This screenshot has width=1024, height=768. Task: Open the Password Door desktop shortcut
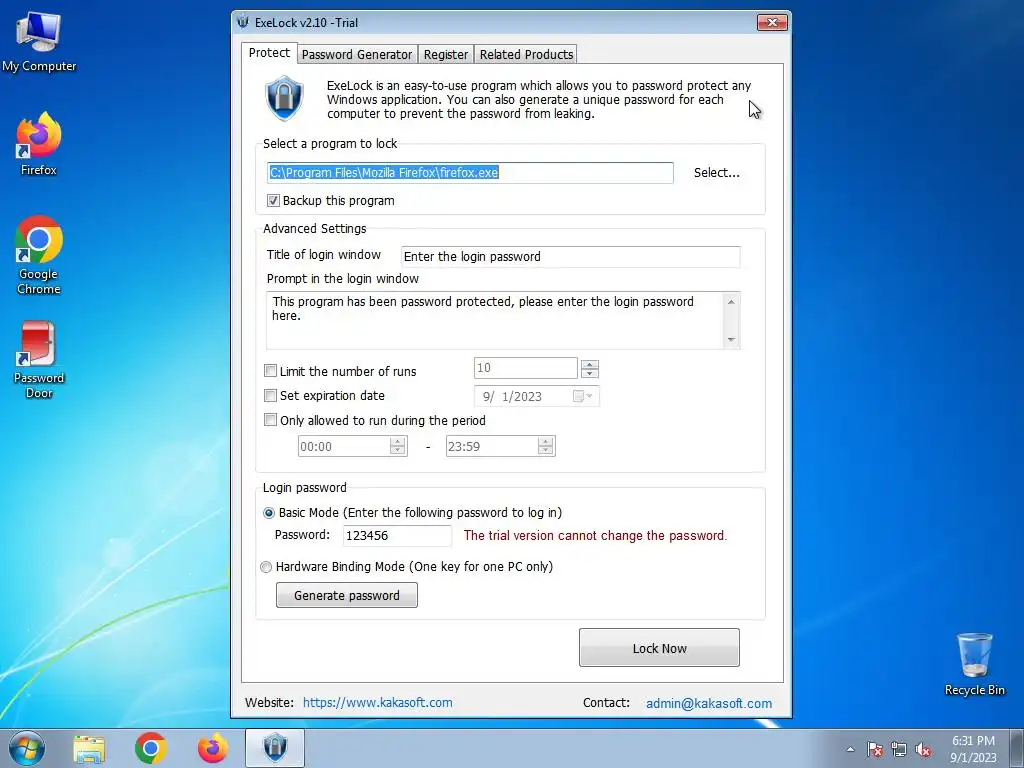[39, 359]
